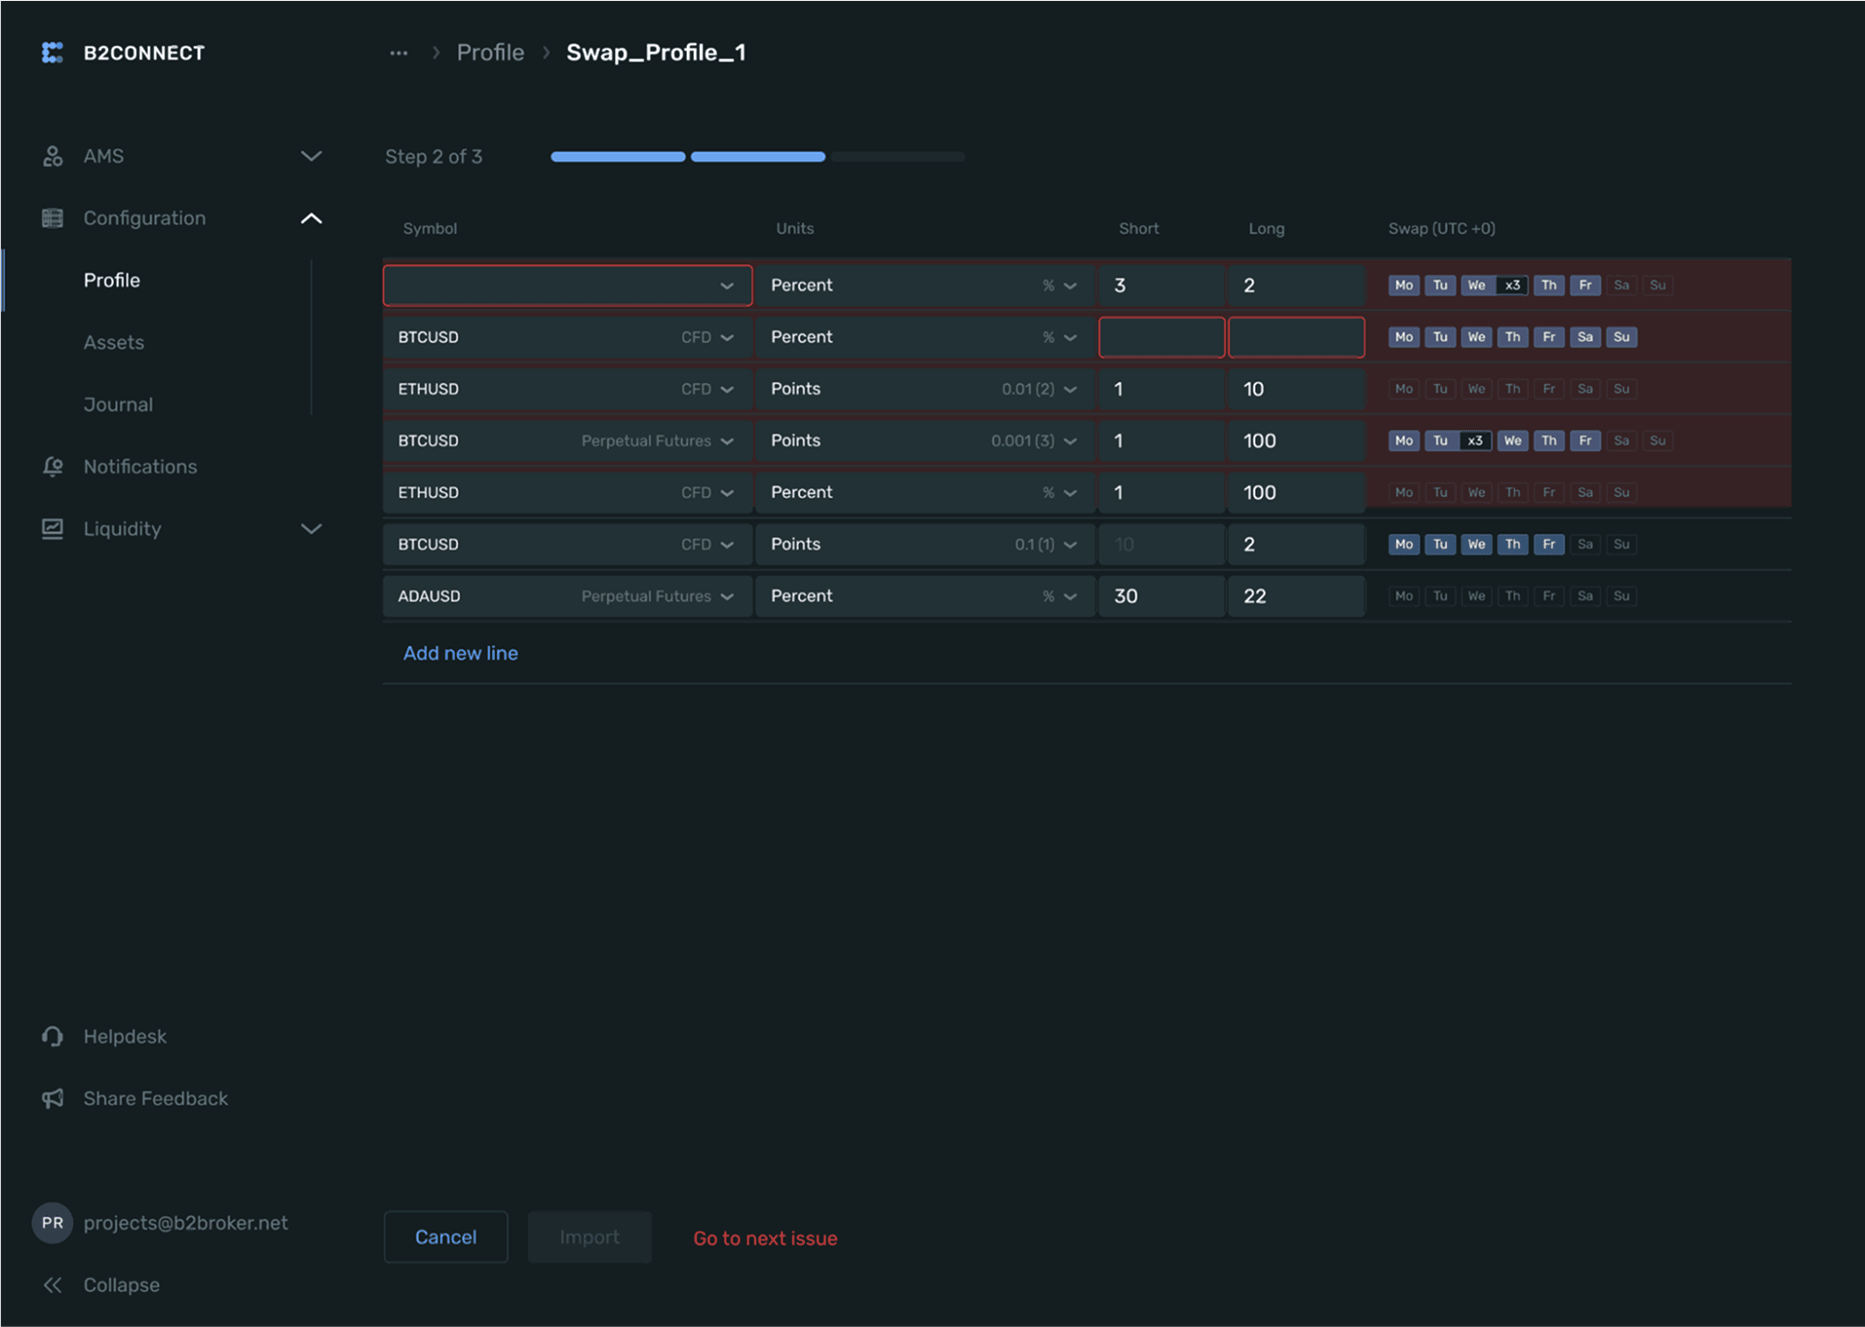The width and height of the screenshot is (1865, 1327).
Task: Click the Import button
Action: pos(590,1237)
